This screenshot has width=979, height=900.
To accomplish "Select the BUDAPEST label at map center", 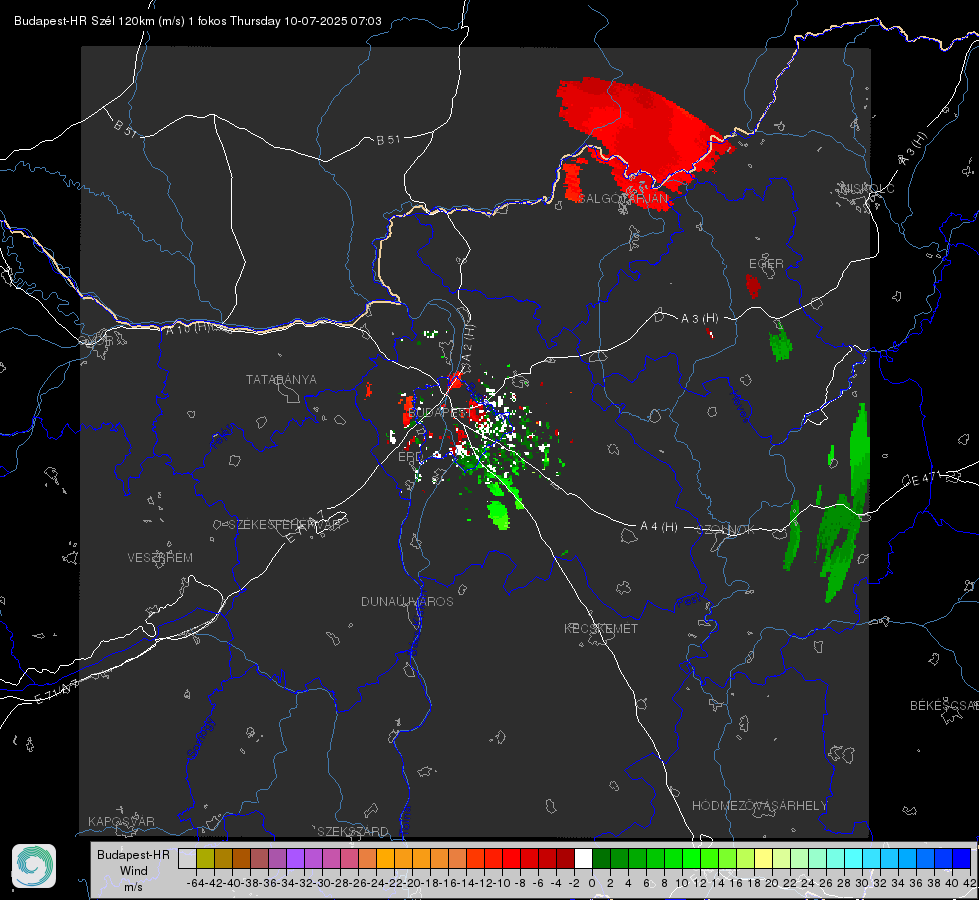I will click(440, 413).
